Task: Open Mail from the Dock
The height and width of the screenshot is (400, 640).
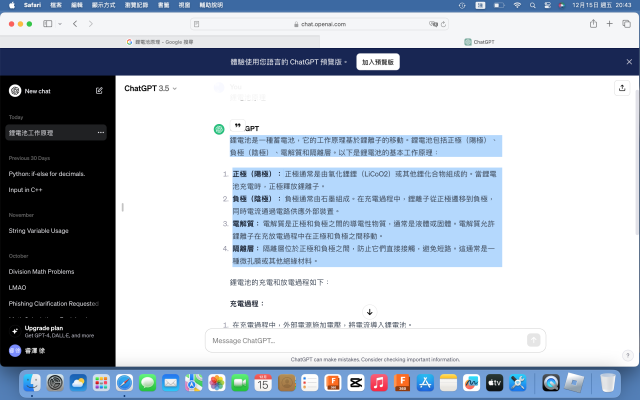Action: pos(171,383)
